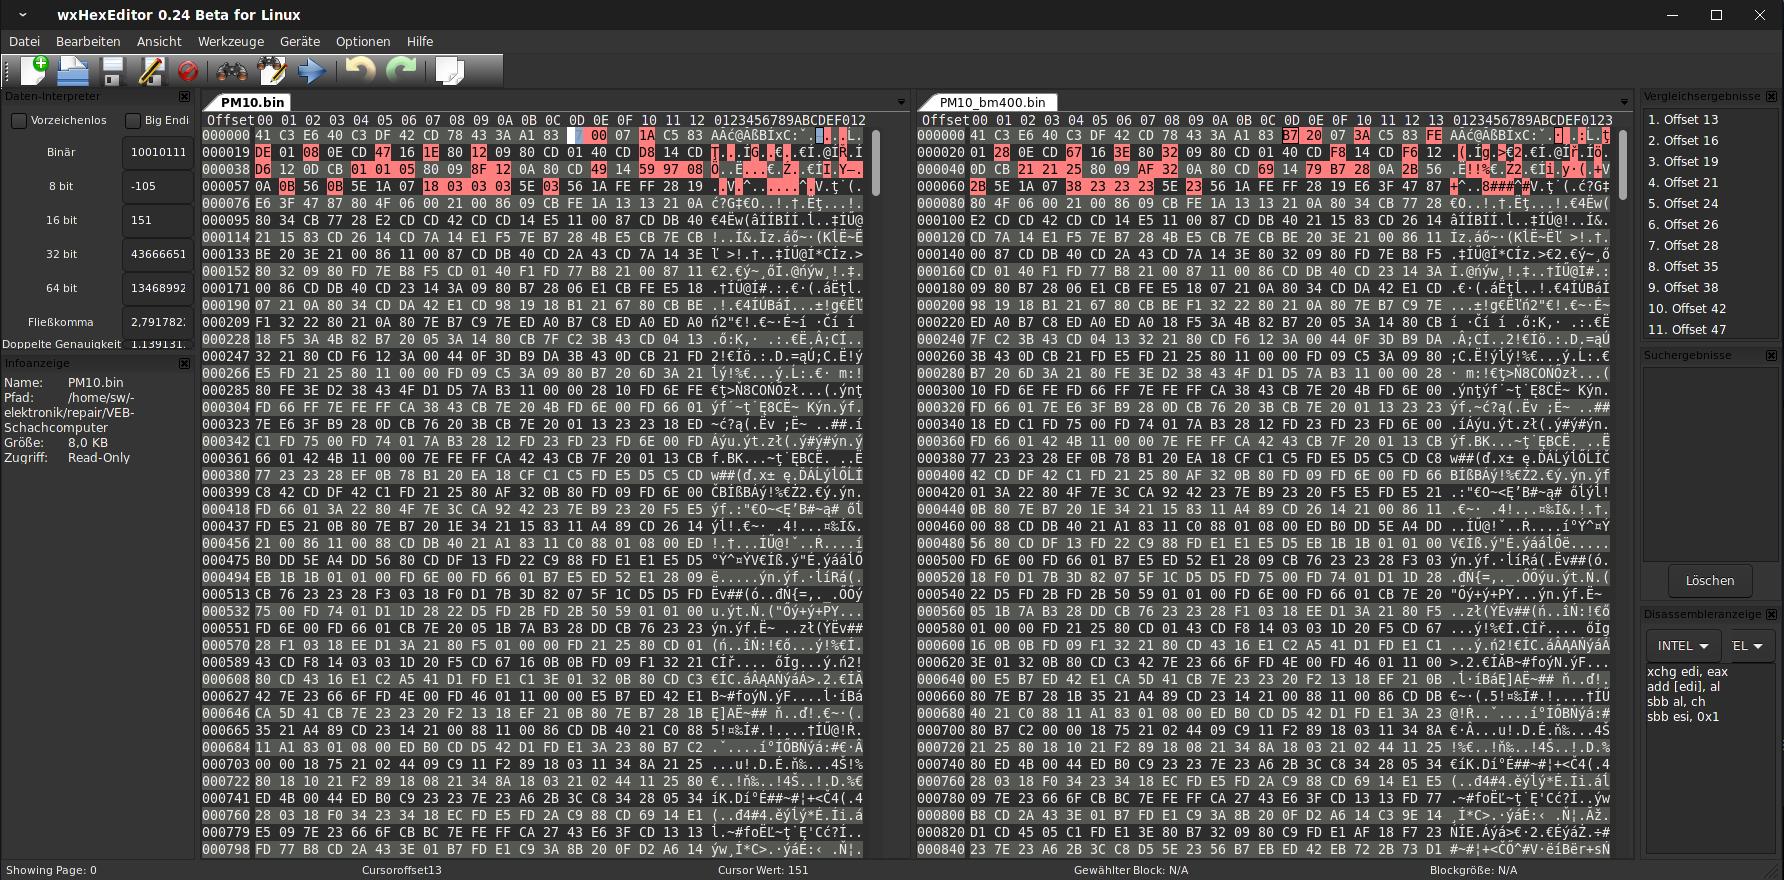Open the tab list arrow of PM10.bin pane
This screenshot has width=1784, height=880.
pos(901,102)
